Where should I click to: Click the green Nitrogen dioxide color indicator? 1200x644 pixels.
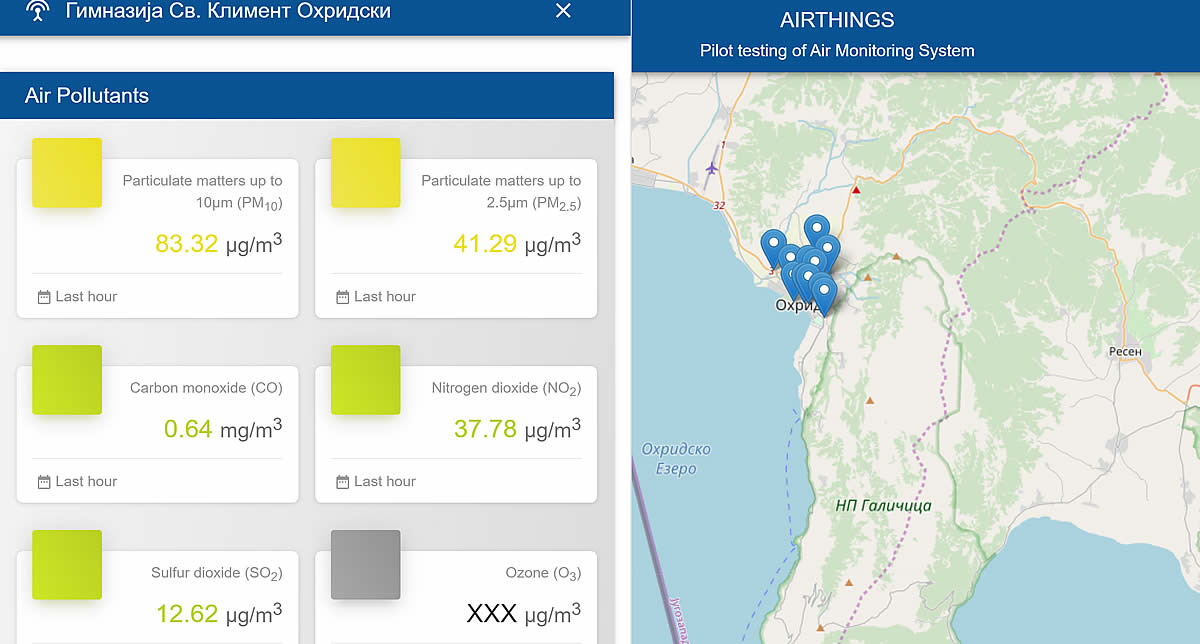[x=365, y=380]
